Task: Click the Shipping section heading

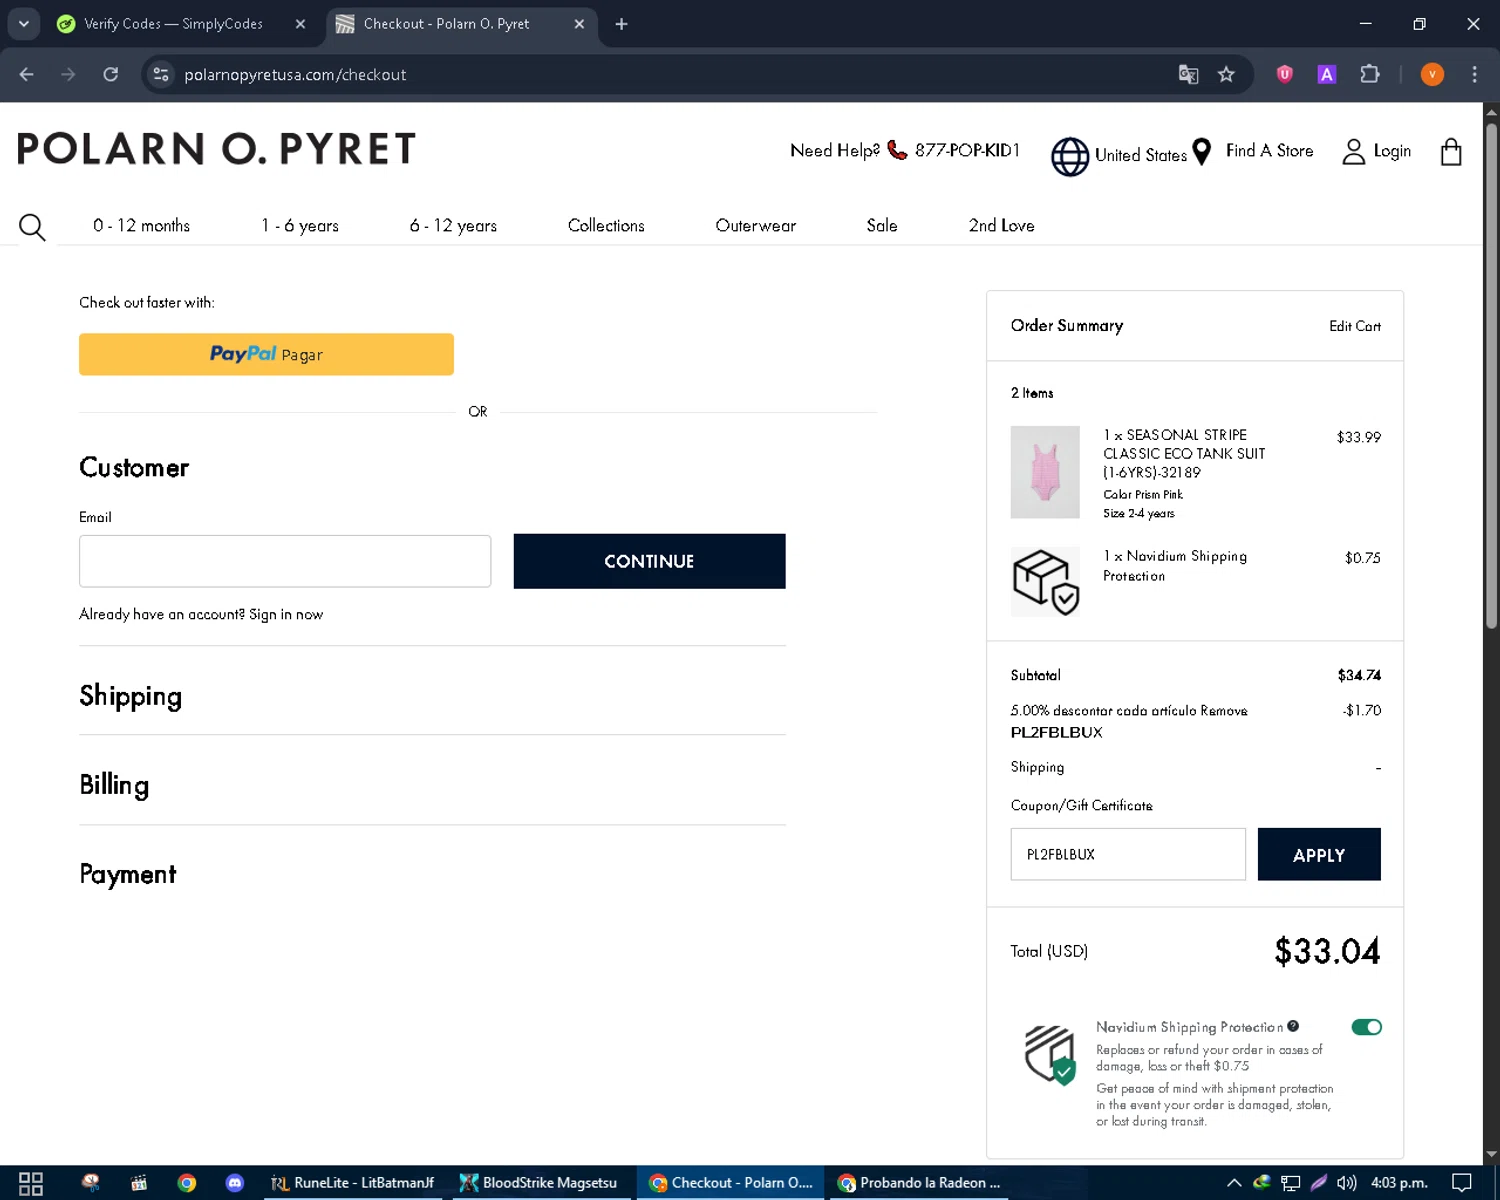Action: click(131, 696)
